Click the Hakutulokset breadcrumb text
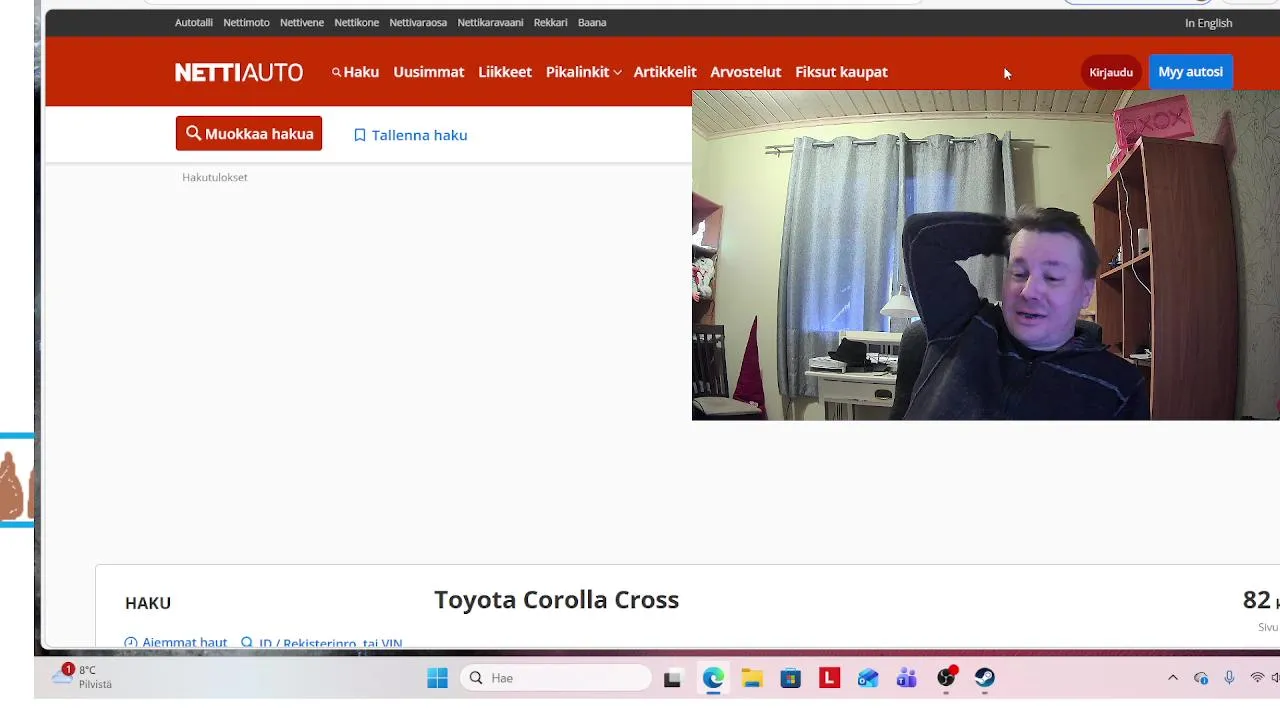 tap(215, 177)
